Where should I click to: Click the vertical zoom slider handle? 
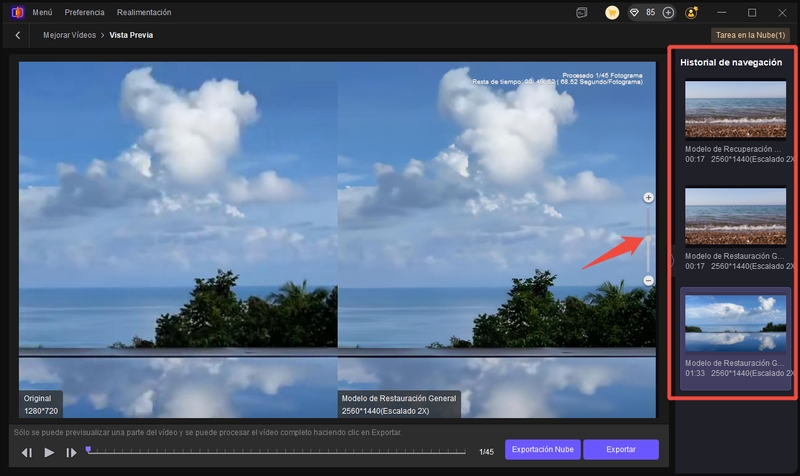648,239
